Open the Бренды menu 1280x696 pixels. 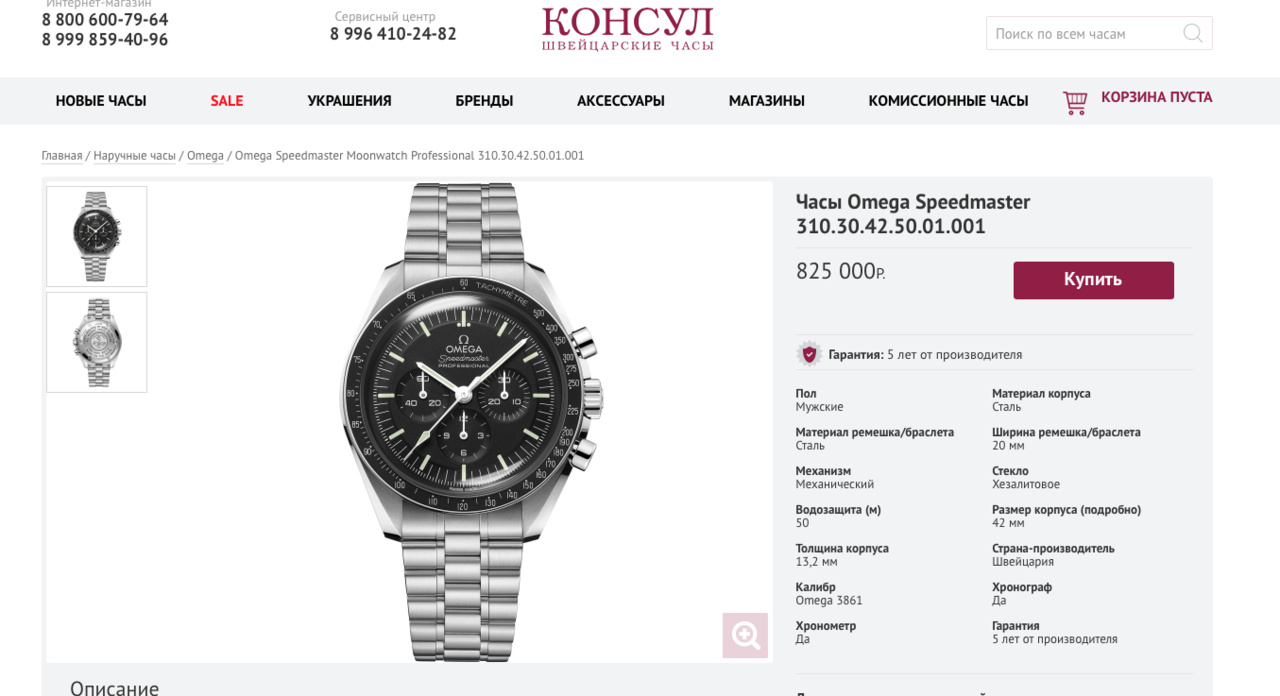click(484, 101)
